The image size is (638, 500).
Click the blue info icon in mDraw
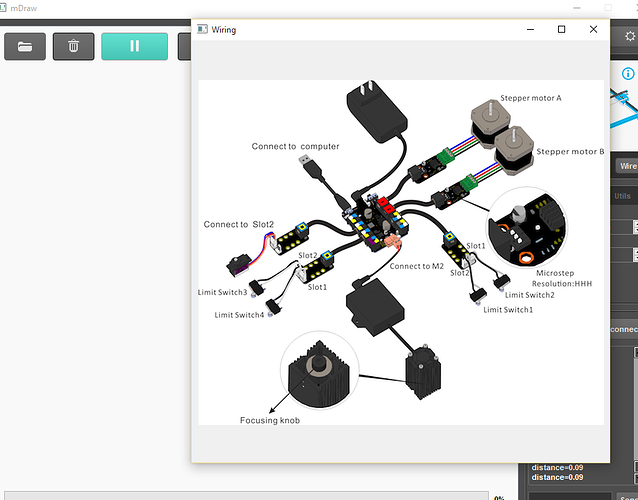(x=628, y=74)
